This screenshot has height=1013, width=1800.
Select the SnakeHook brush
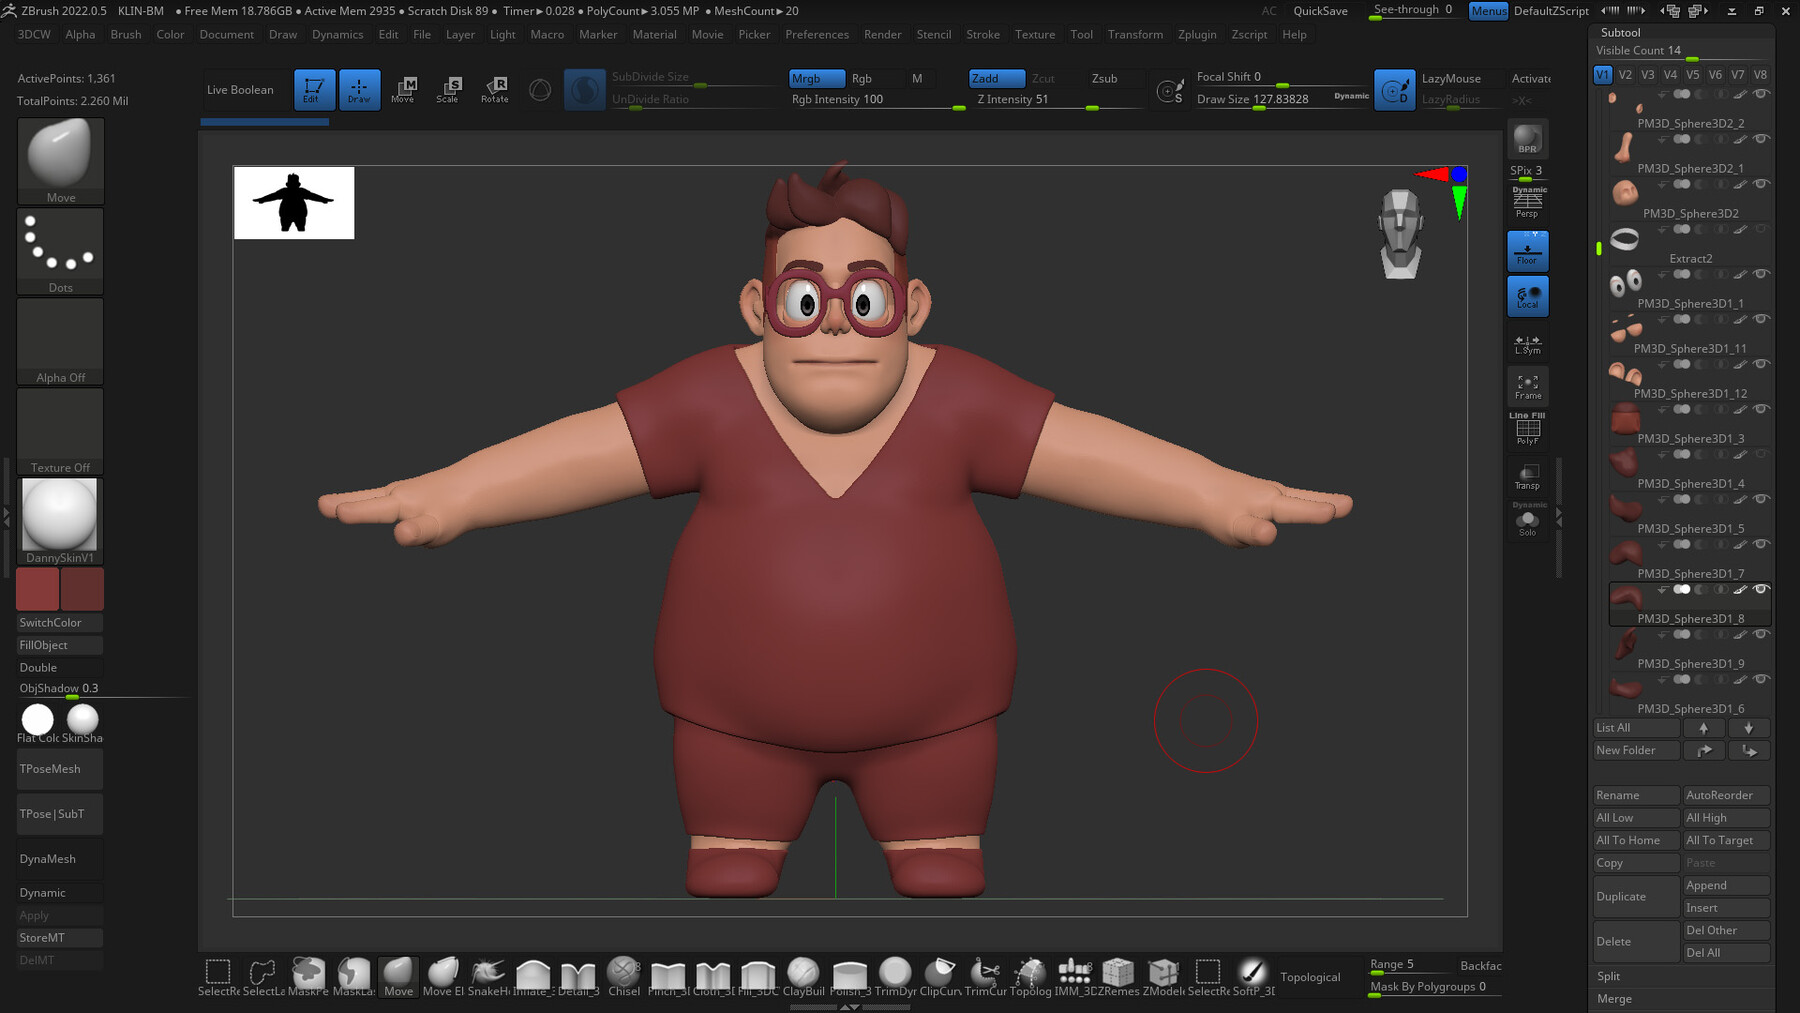click(488, 977)
